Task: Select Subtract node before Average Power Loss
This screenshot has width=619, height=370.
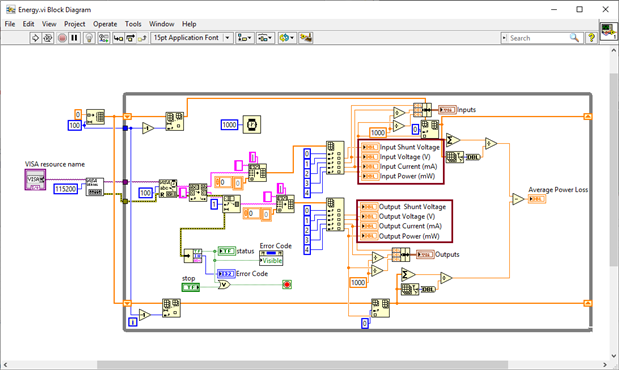Action: (518, 199)
